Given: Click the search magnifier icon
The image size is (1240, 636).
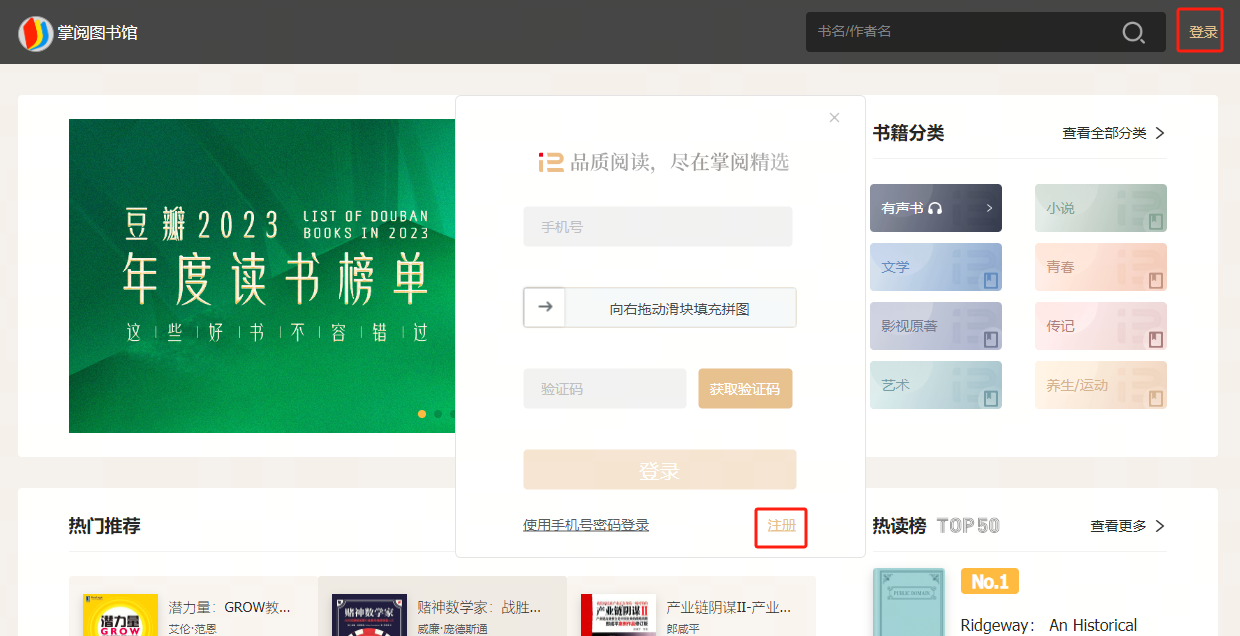Looking at the screenshot, I should click(1133, 33).
